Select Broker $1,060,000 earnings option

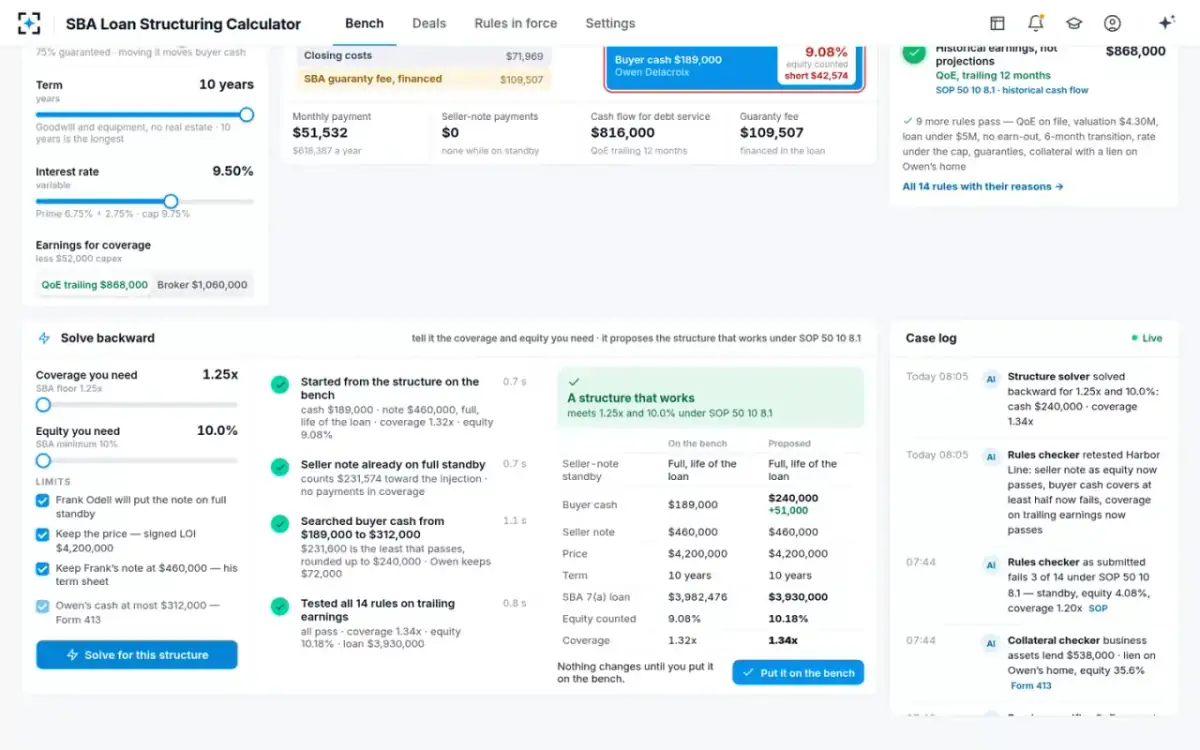coord(202,285)
